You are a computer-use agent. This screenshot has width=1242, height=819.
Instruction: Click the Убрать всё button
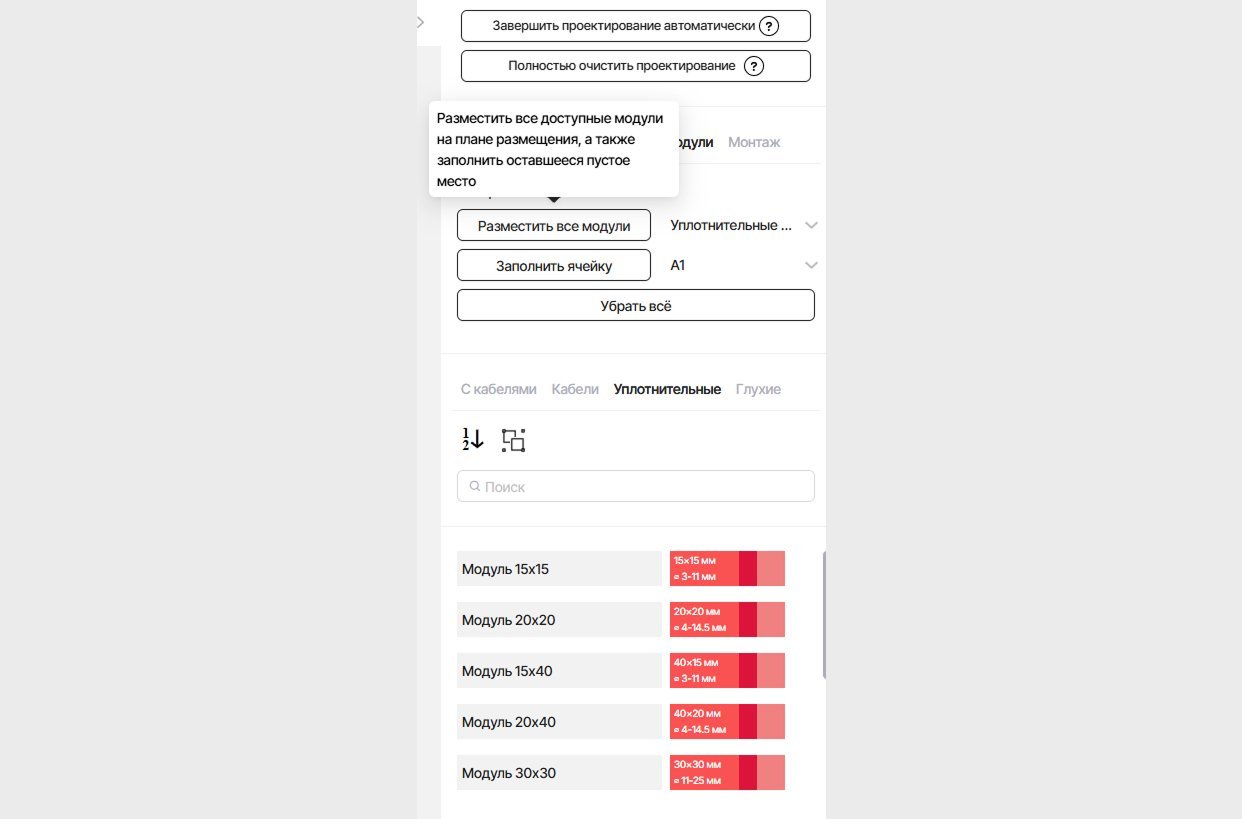coord(636,306)
